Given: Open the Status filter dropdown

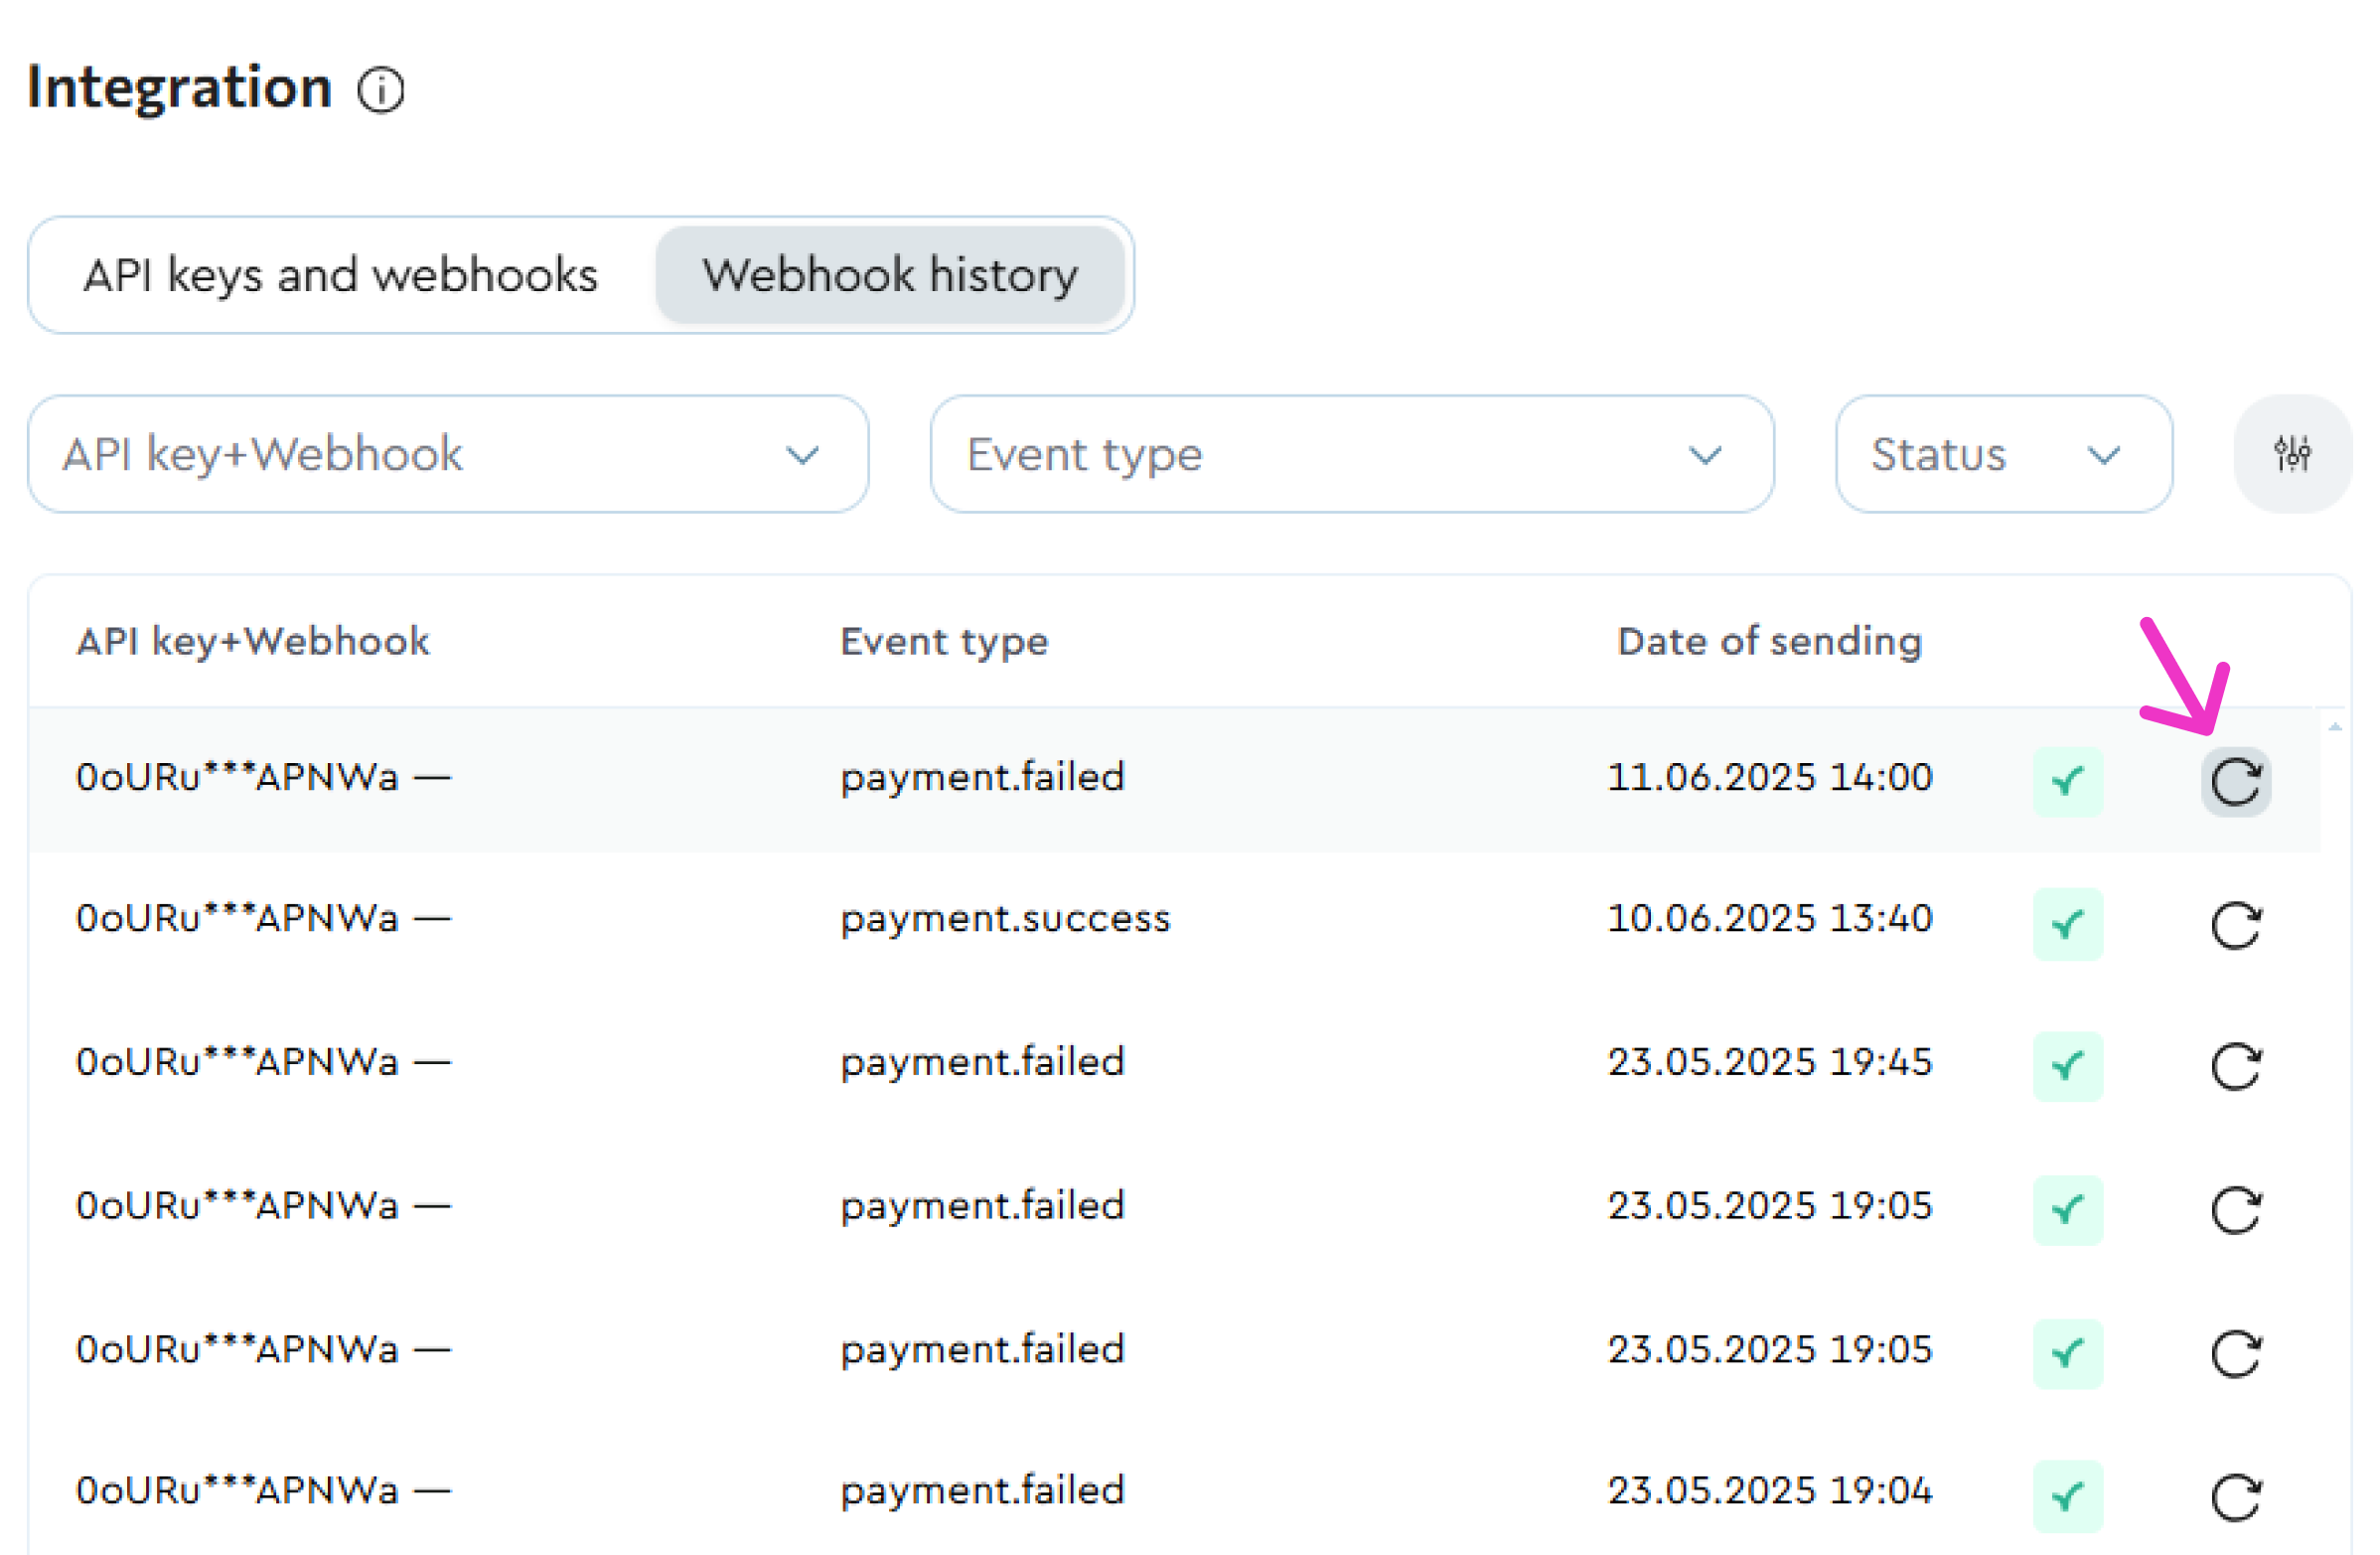Looking at the screenshot, I should click(x=2003, y=454).
